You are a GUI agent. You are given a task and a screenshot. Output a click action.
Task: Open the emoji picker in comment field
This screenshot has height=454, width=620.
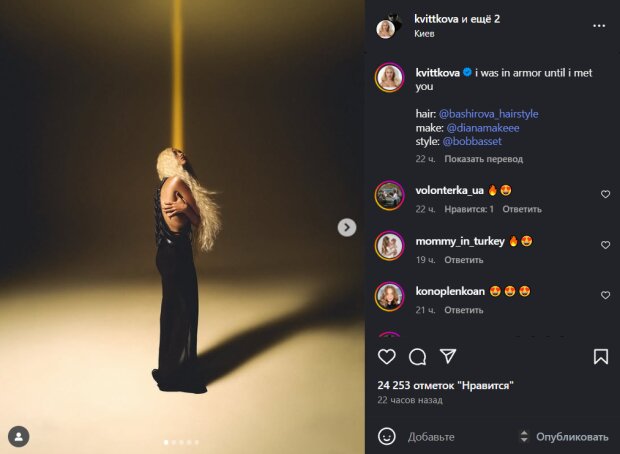tap(387, 436)
